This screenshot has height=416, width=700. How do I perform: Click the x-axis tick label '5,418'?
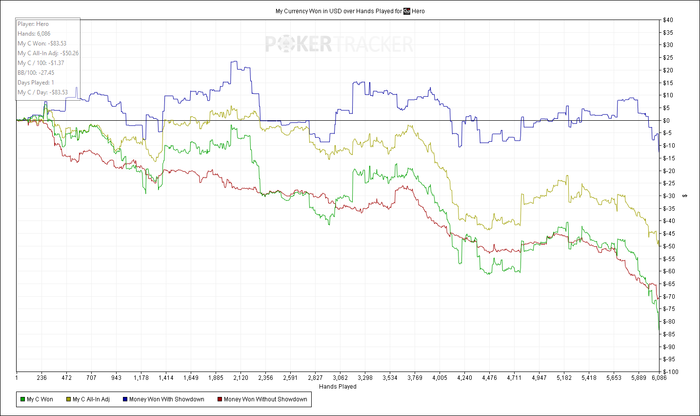(x=589, y=378)
